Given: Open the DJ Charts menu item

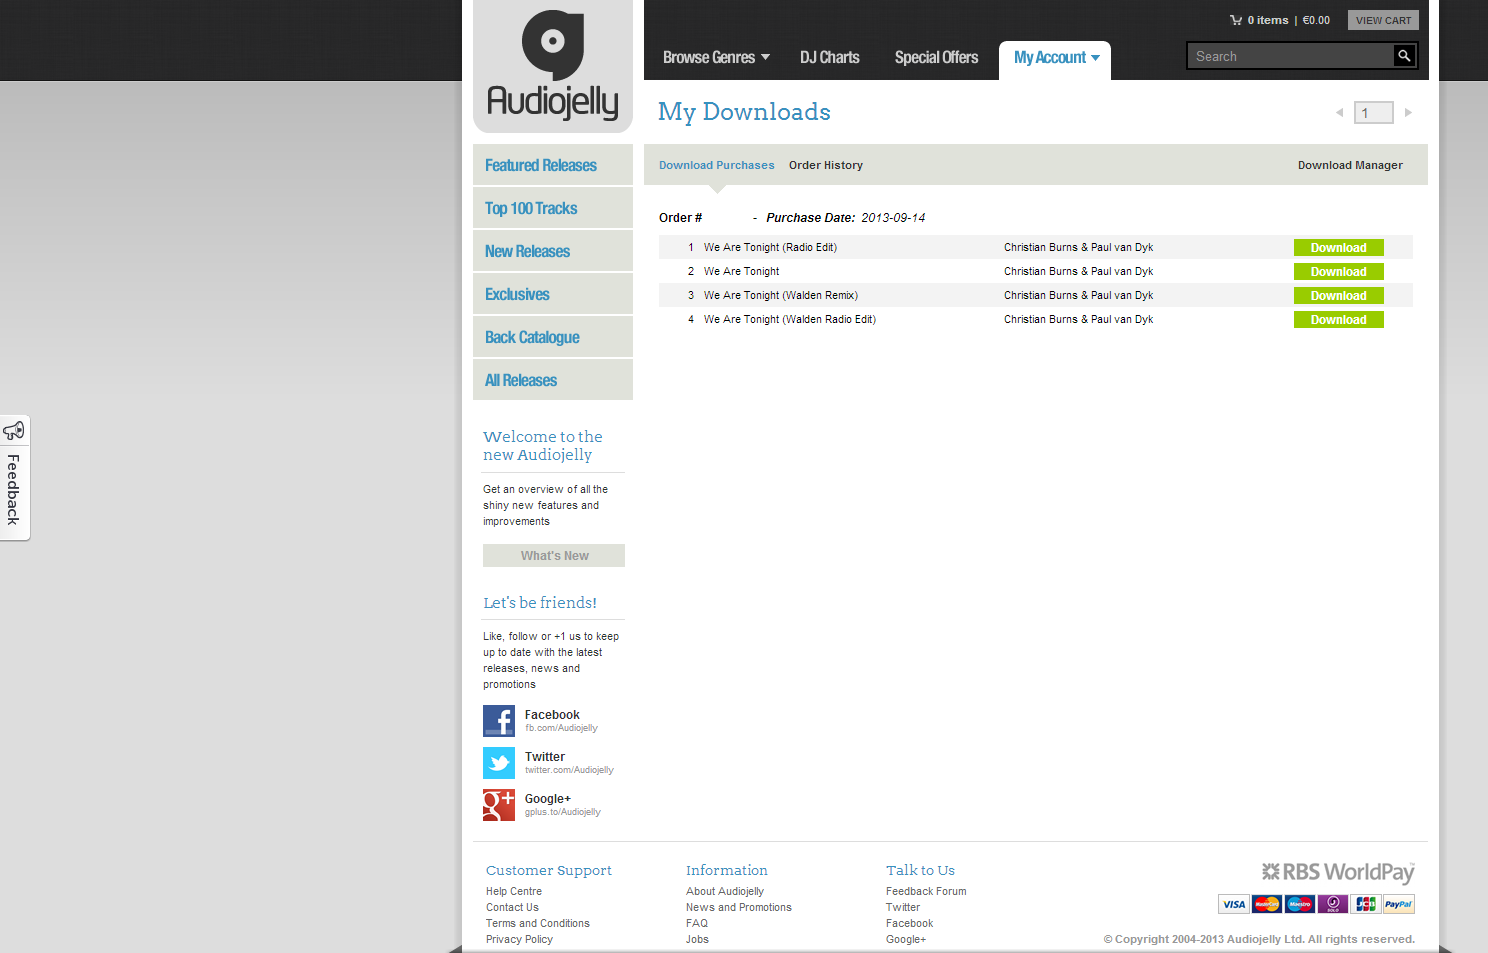Looking at the screenshot, I should coord(829,58).
